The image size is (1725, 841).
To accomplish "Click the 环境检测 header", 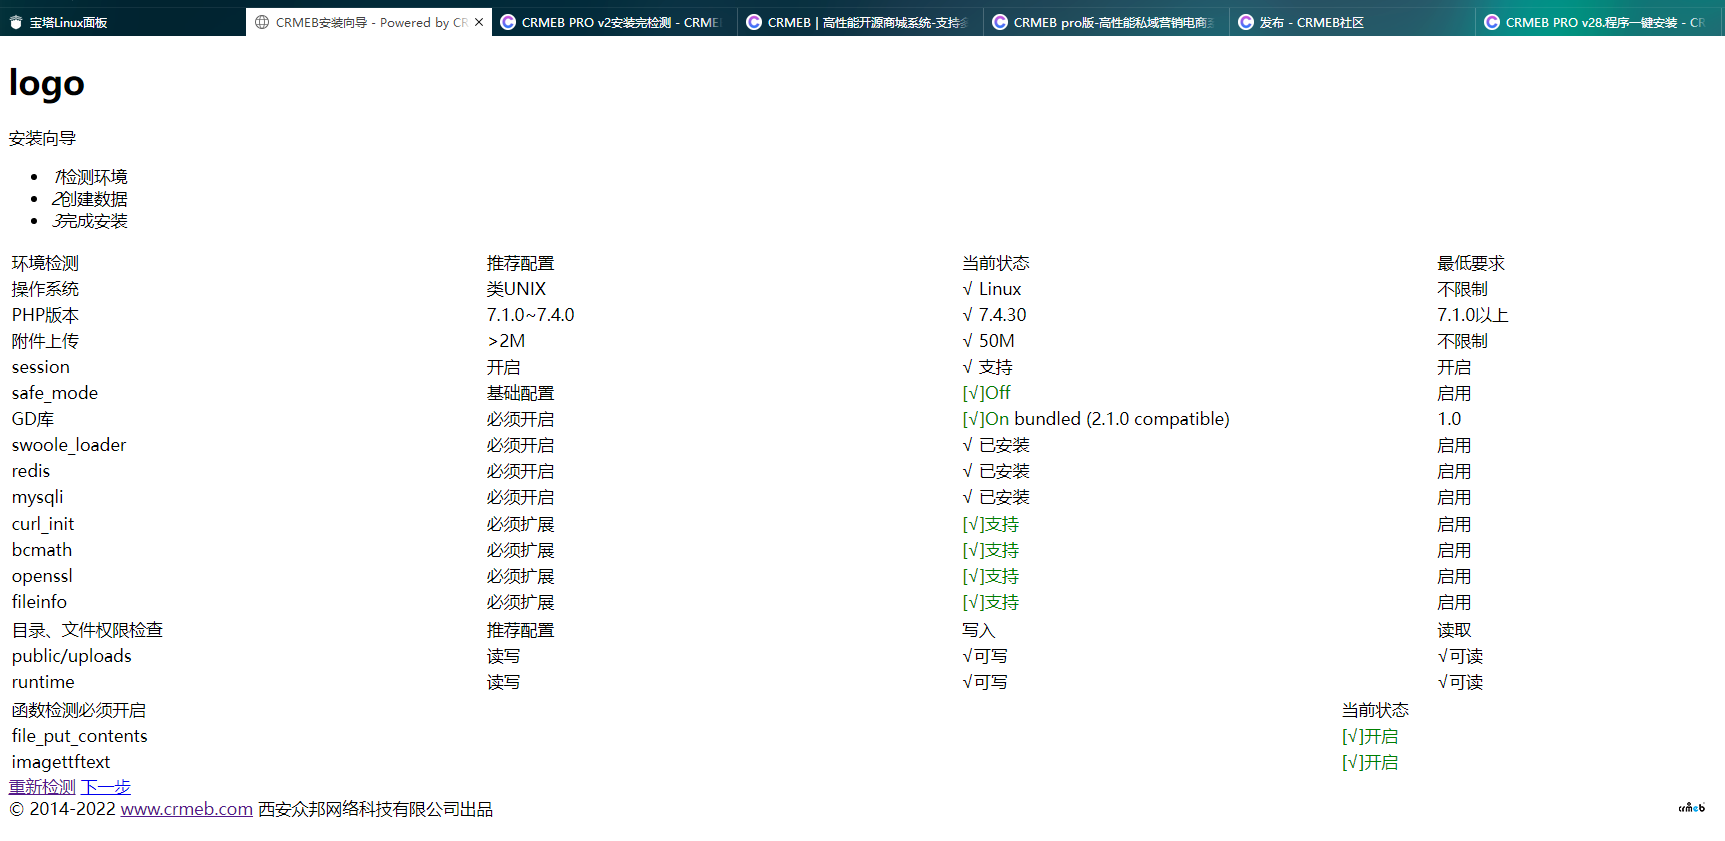I will 45,263.
